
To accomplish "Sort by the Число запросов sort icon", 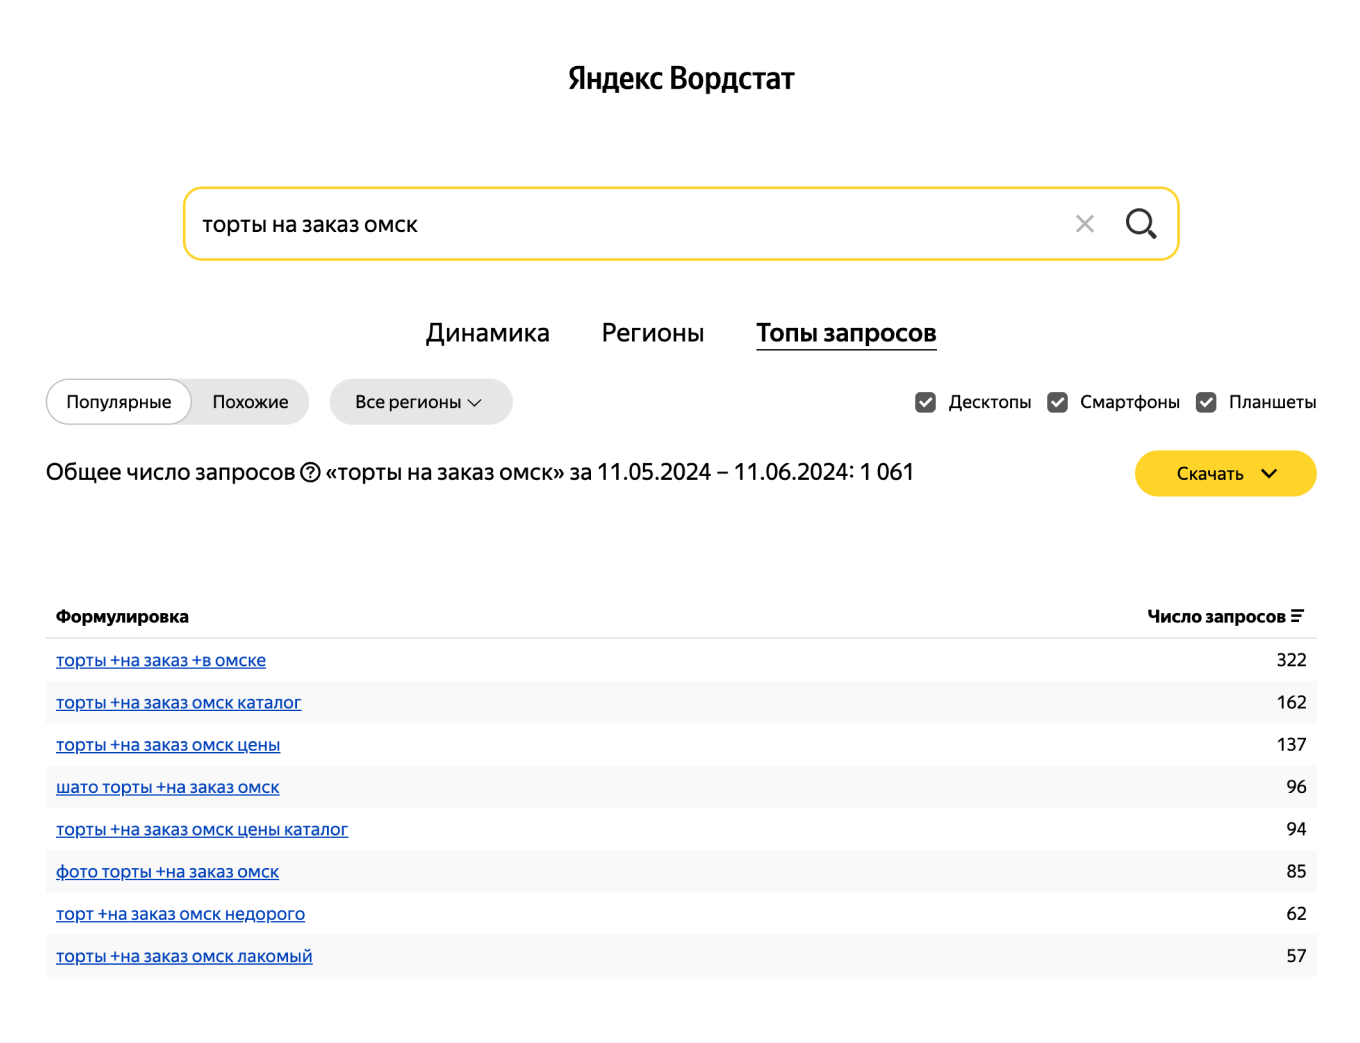I will coord(1297,616).
